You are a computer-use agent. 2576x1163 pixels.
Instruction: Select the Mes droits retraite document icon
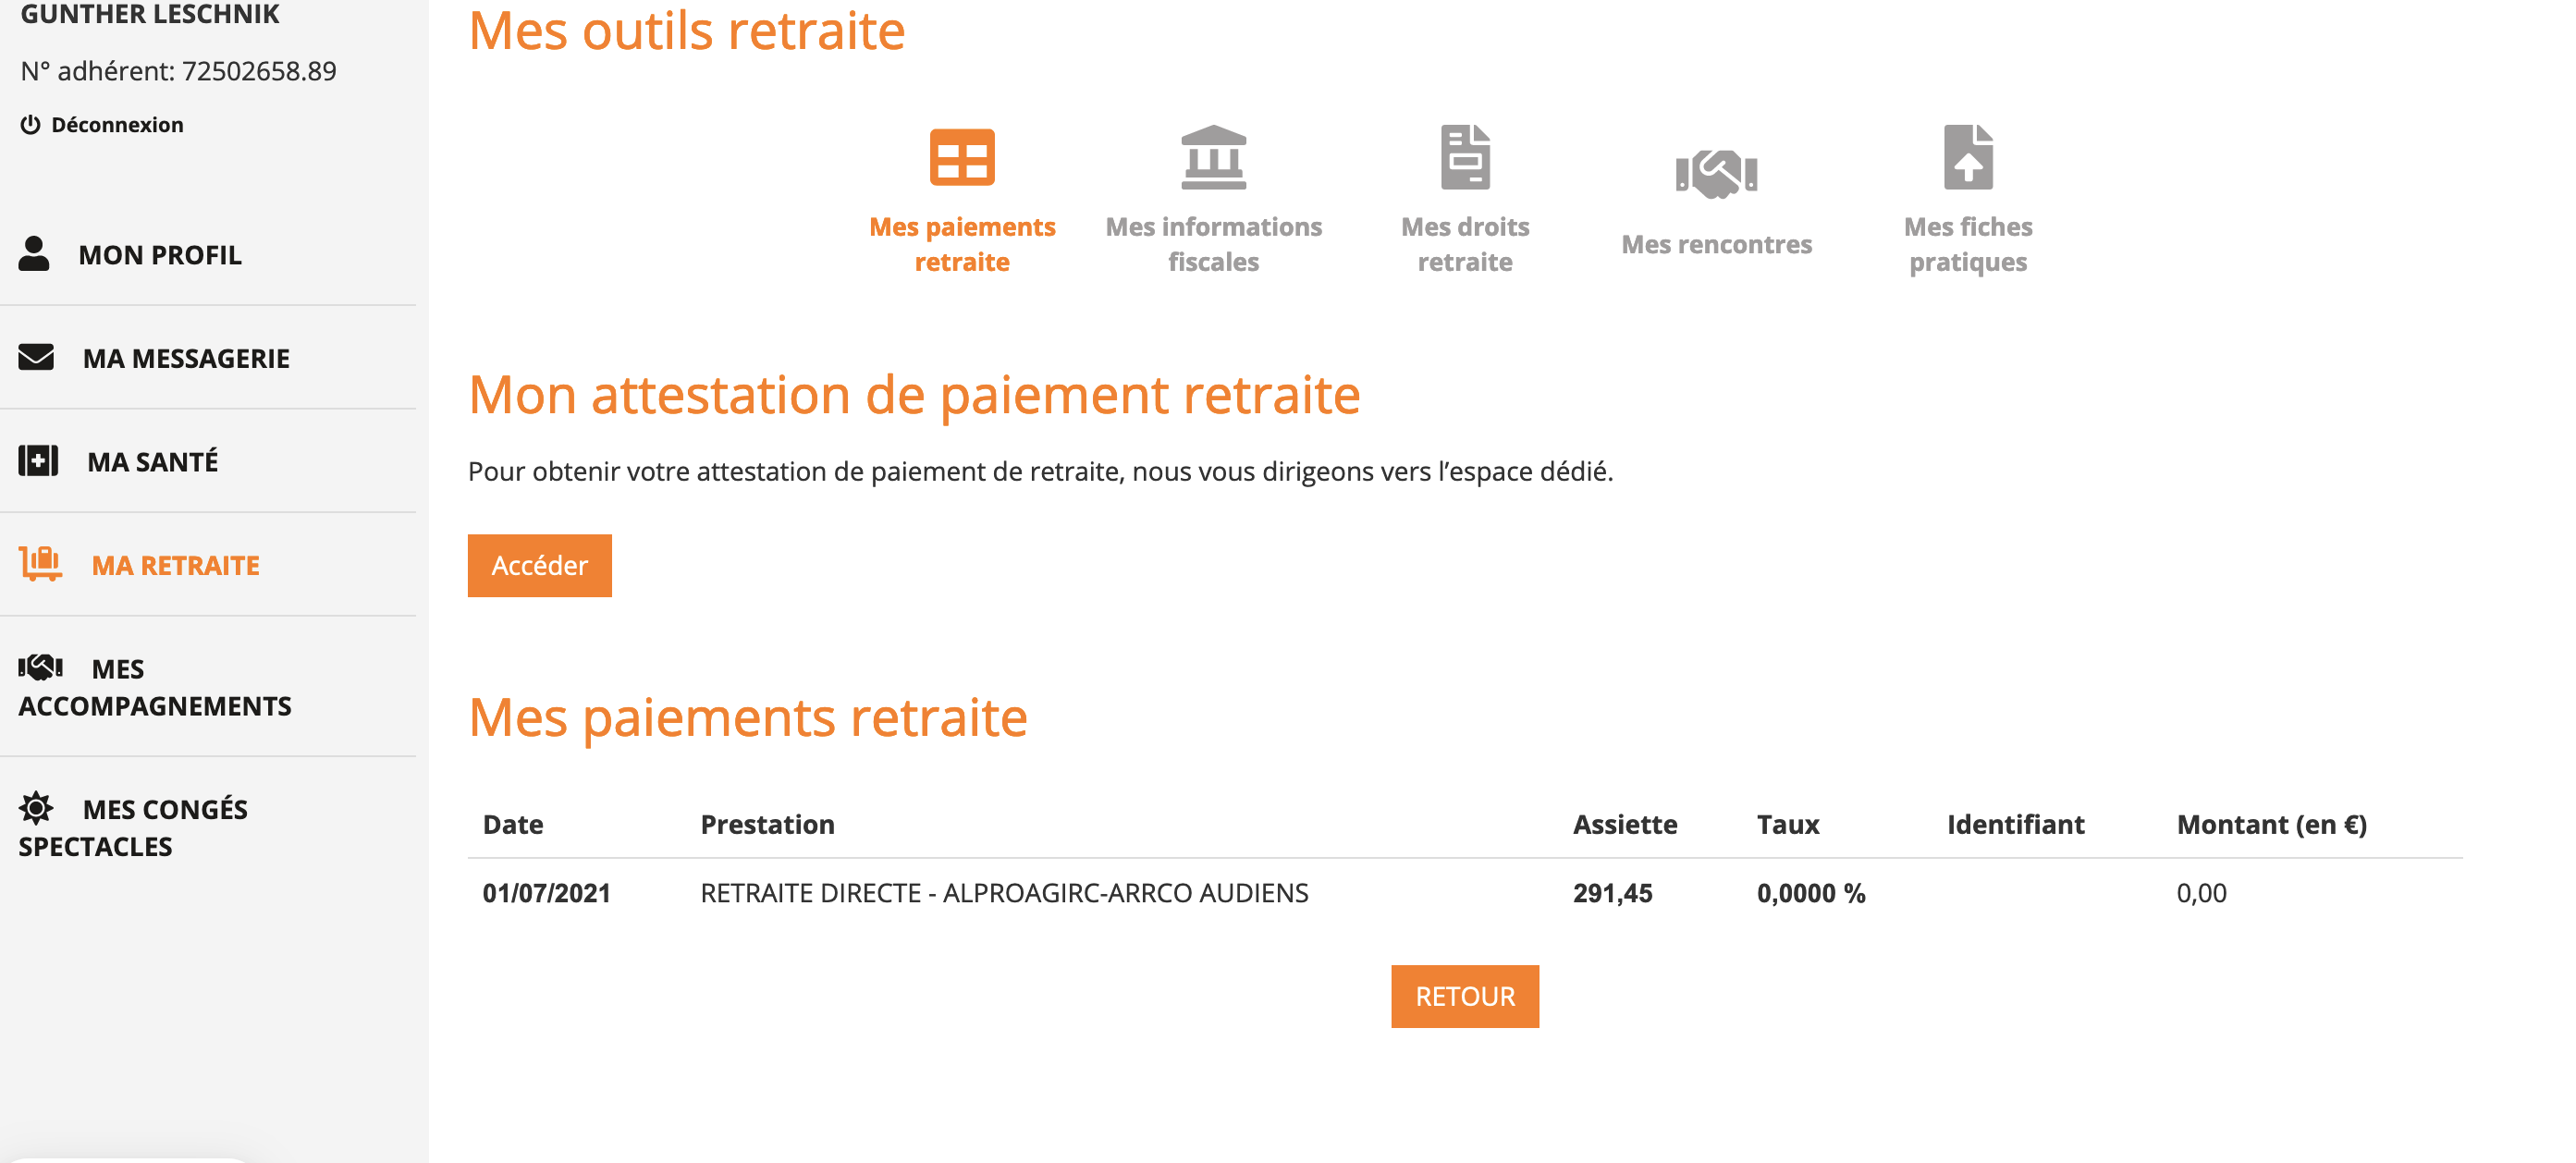[x=1464, y=157]
